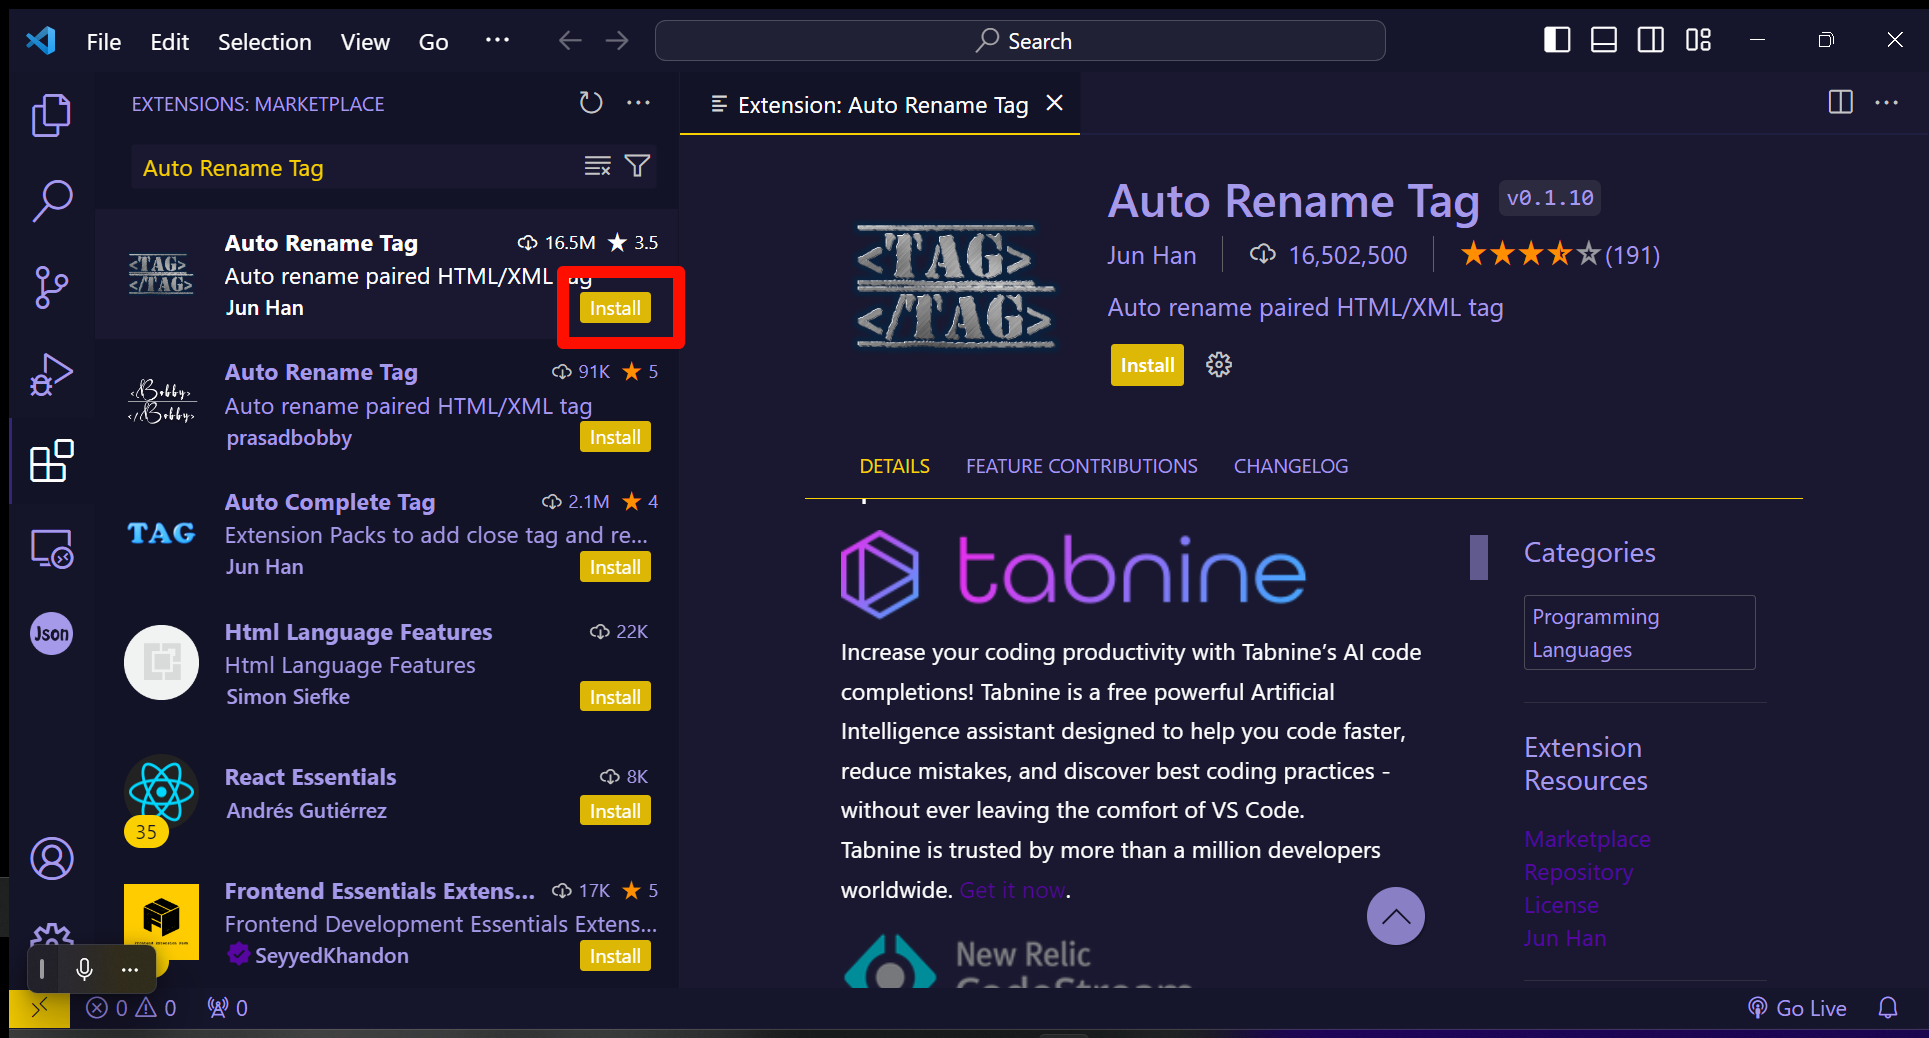The width and height of the screenshot is (1929, 1038).
Task: Open the Search view icon
Action: point(51,201)
